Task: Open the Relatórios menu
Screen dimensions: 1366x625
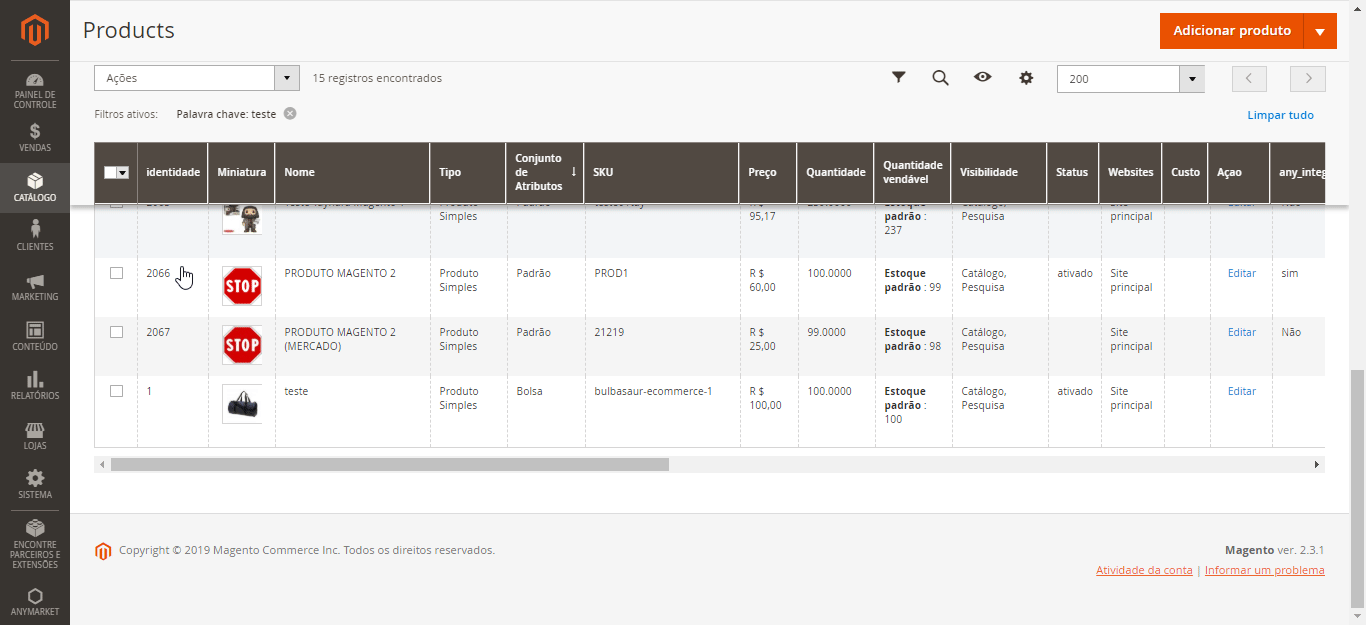Action: [x=35, y=385]
